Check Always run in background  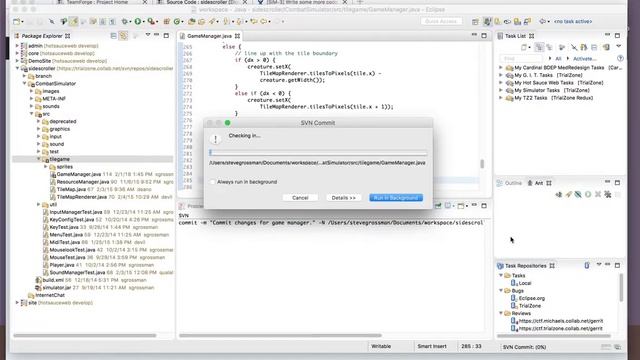[x=212, y=182]
